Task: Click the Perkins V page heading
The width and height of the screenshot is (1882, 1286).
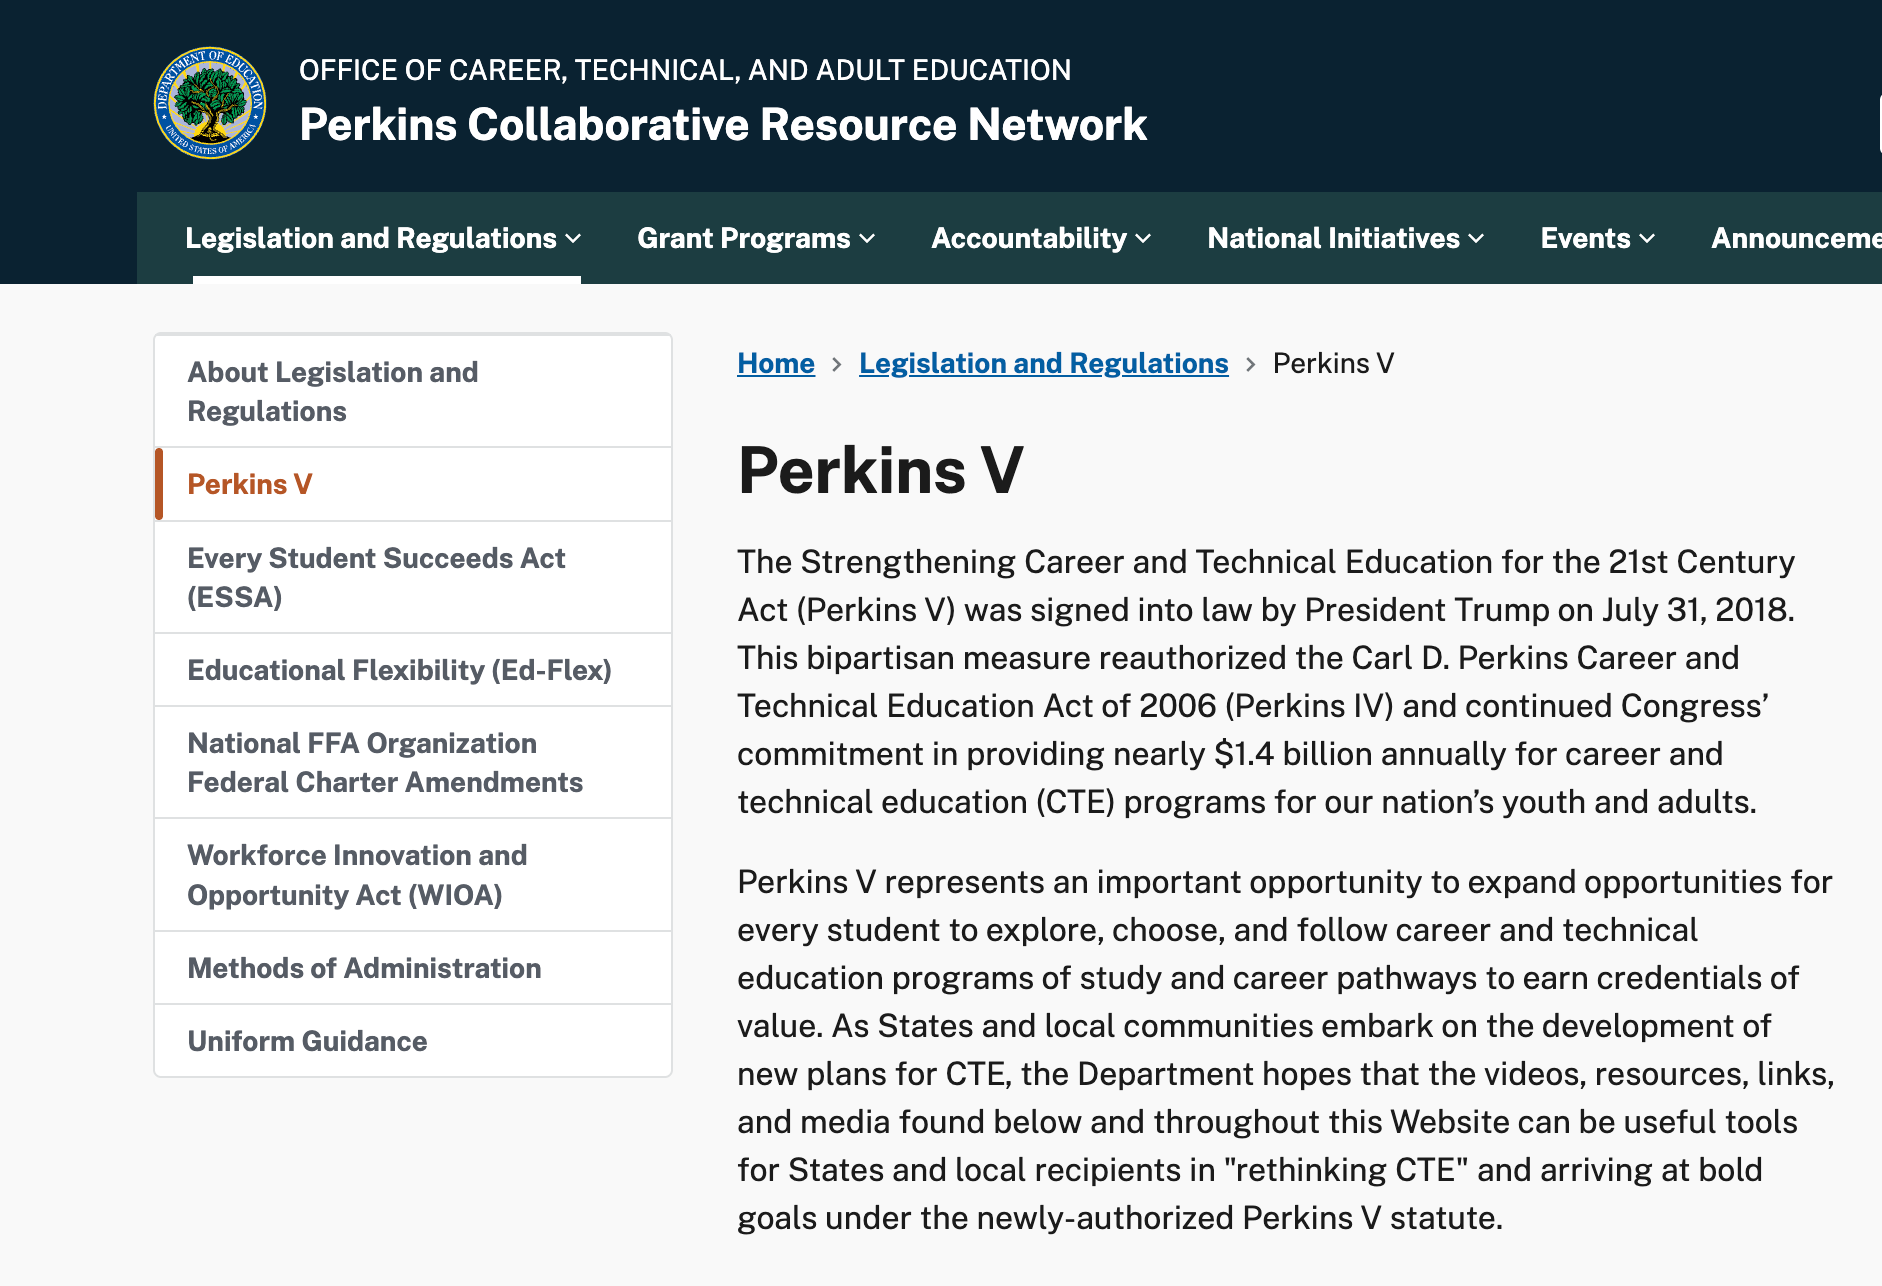Action: pyautogui.click(x=881, y=470)
